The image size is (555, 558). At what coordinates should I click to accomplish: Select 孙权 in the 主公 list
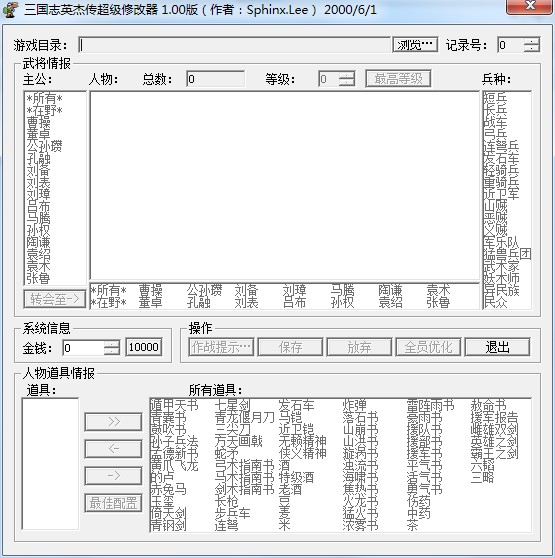pyautogui.click(x=38, y=230)
